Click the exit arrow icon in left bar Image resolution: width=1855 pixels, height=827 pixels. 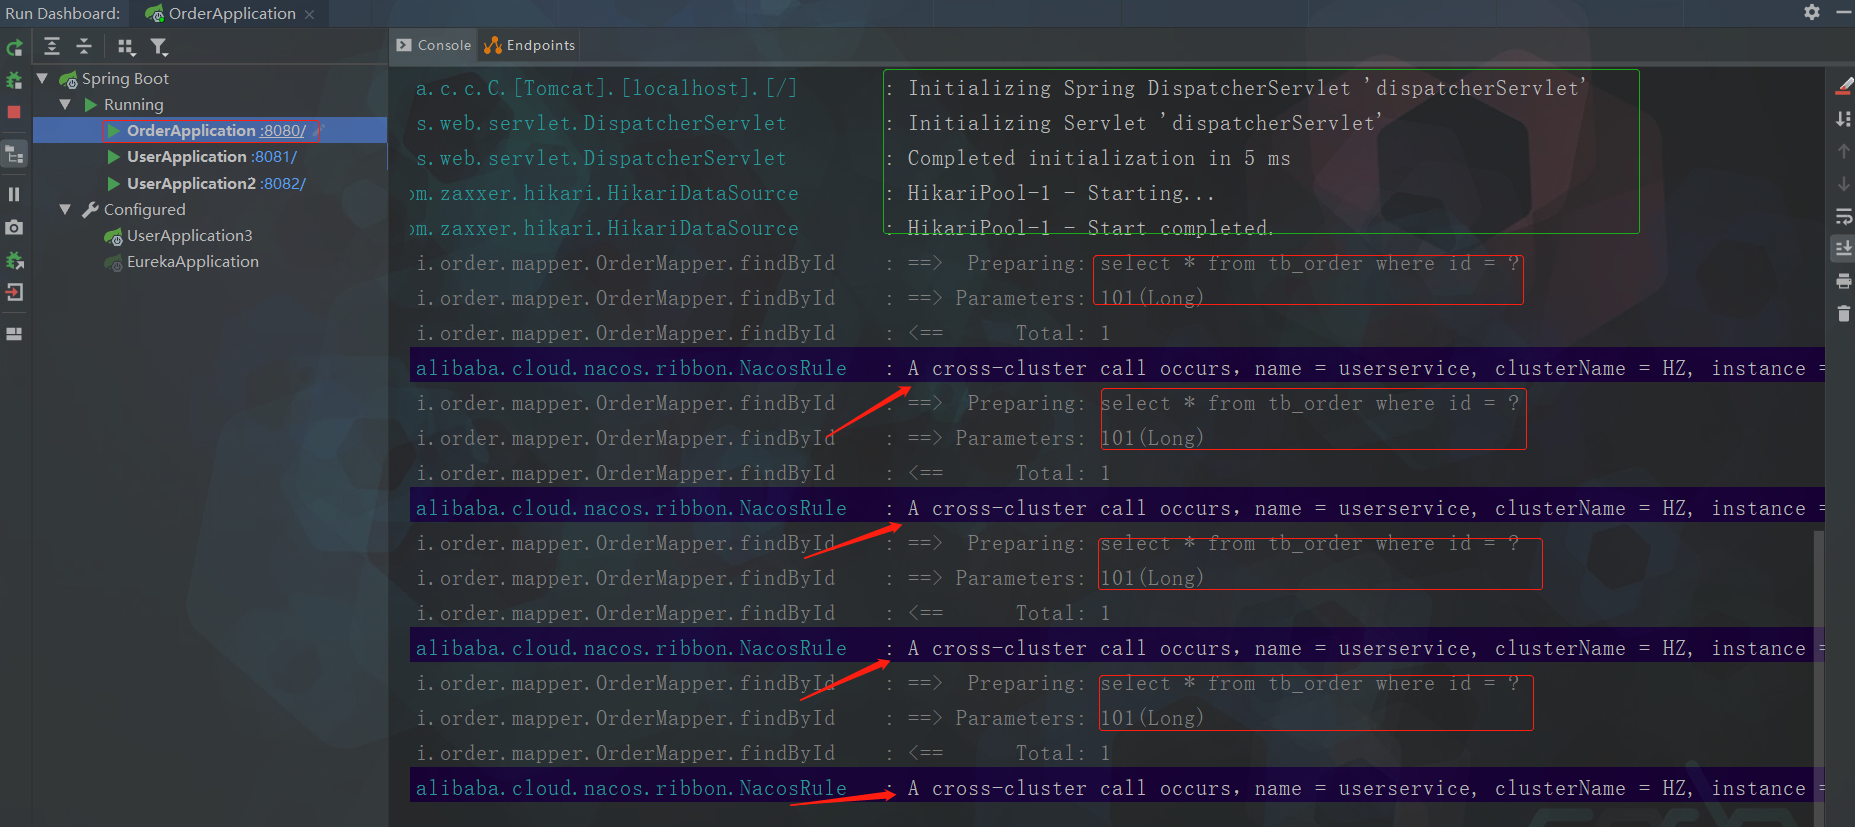click(x=14, y=292)
